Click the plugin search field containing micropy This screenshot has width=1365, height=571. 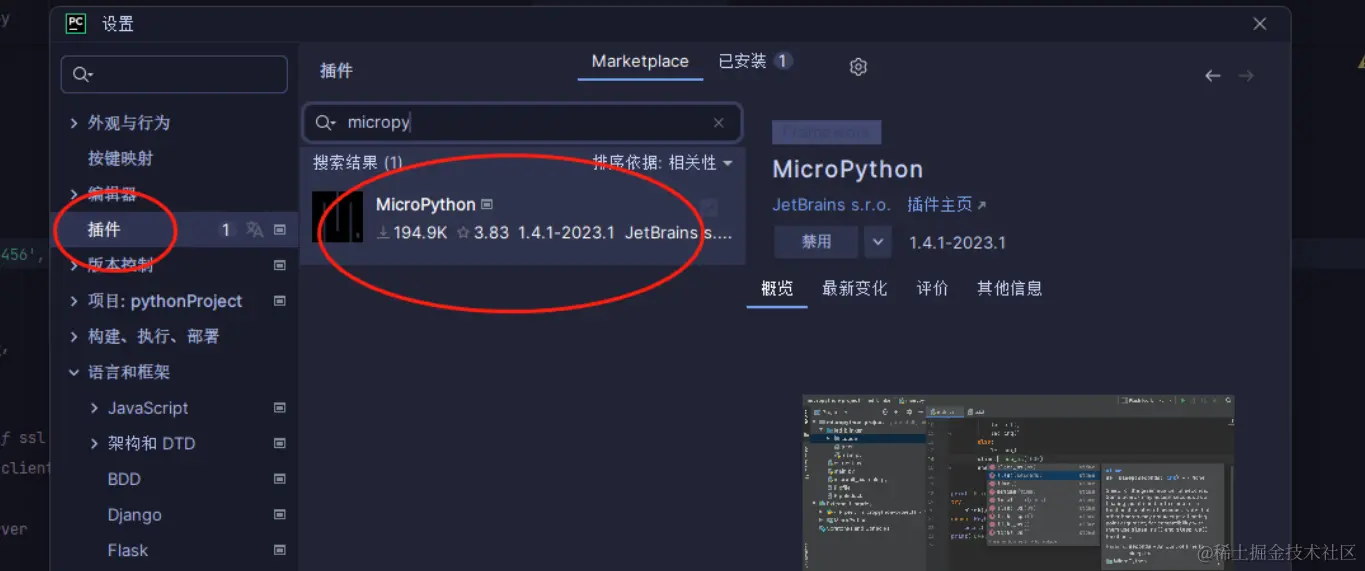pyautogui.click(x=522, y=123)
